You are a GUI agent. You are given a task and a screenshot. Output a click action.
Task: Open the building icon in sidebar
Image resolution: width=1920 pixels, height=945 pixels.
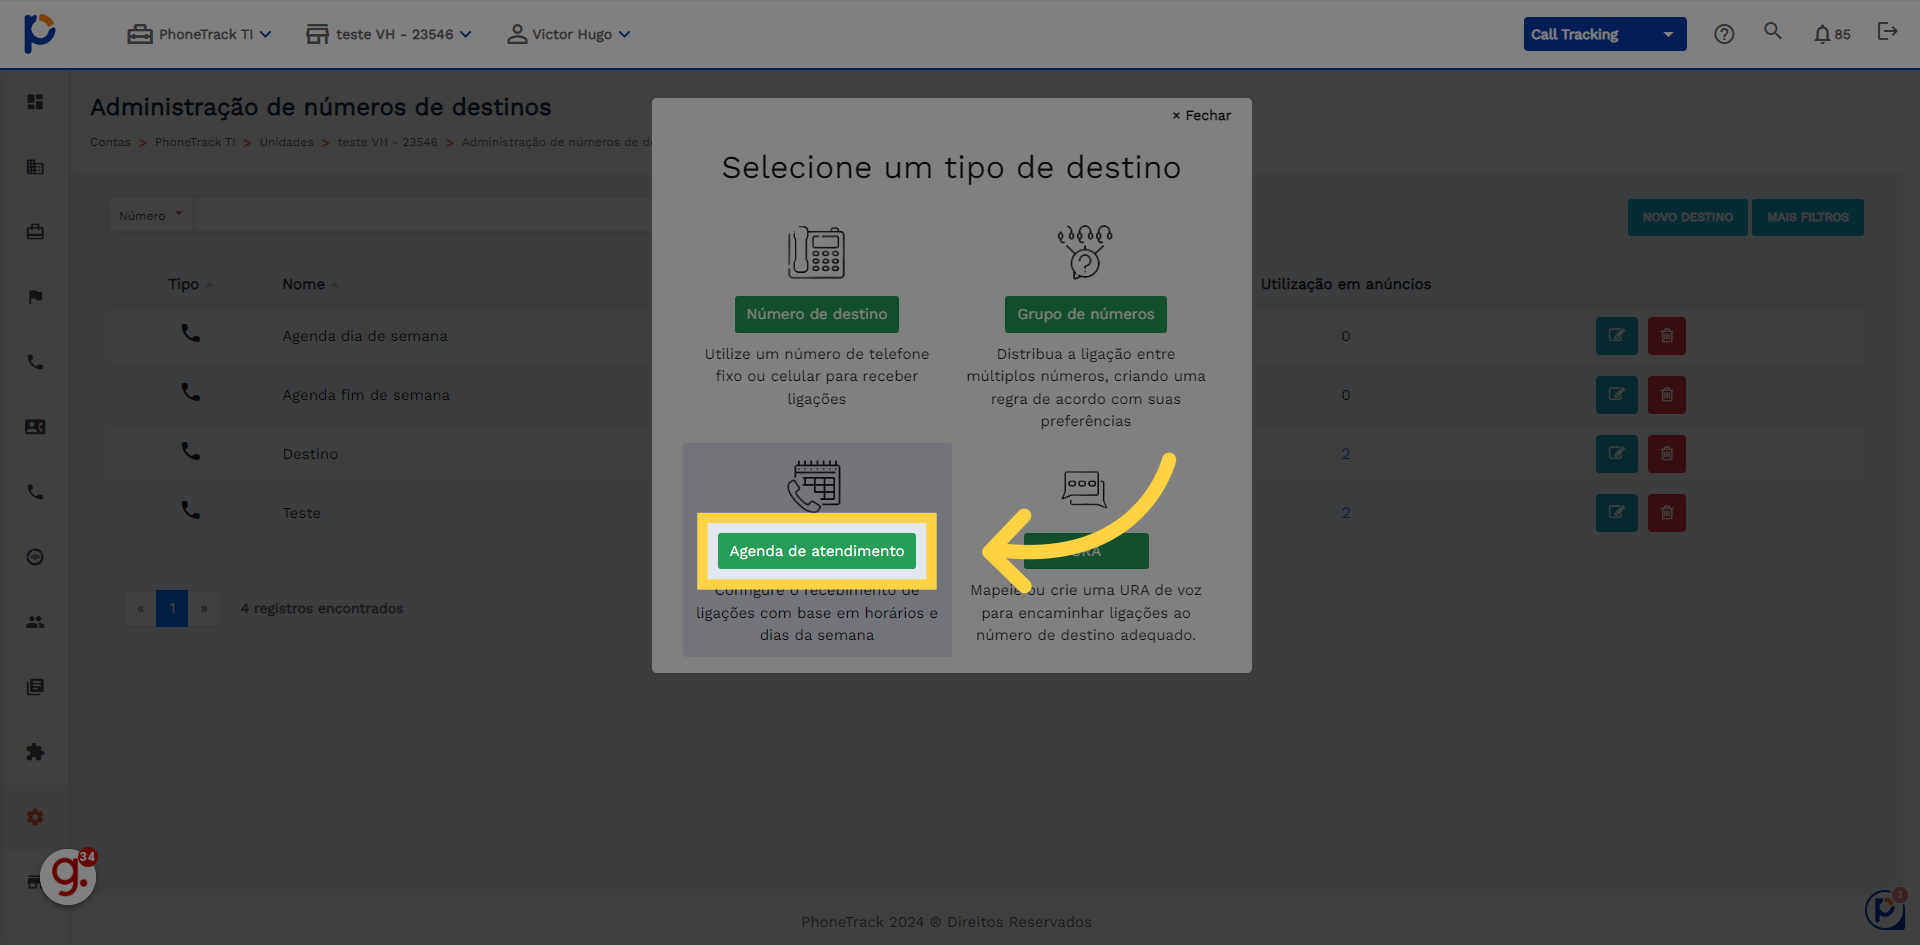click(x=35, y=167)
